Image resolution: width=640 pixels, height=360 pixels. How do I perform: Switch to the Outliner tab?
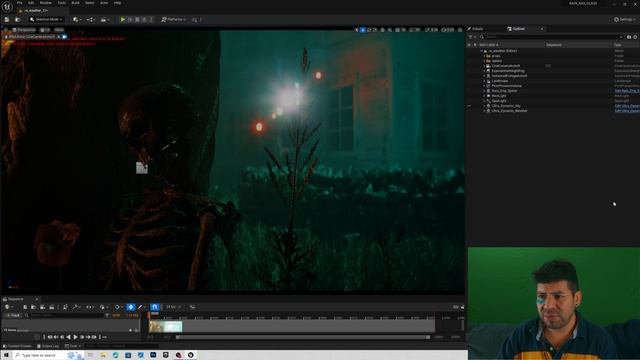[x=519, y=29]
